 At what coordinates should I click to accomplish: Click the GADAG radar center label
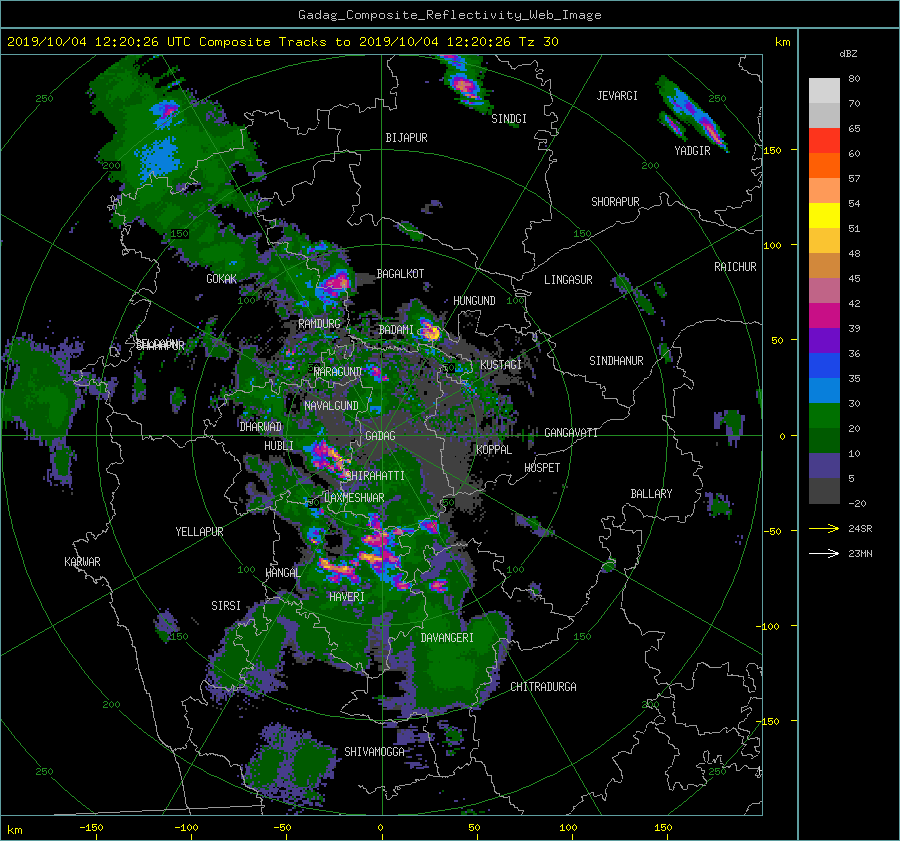(x=380, y=436)
